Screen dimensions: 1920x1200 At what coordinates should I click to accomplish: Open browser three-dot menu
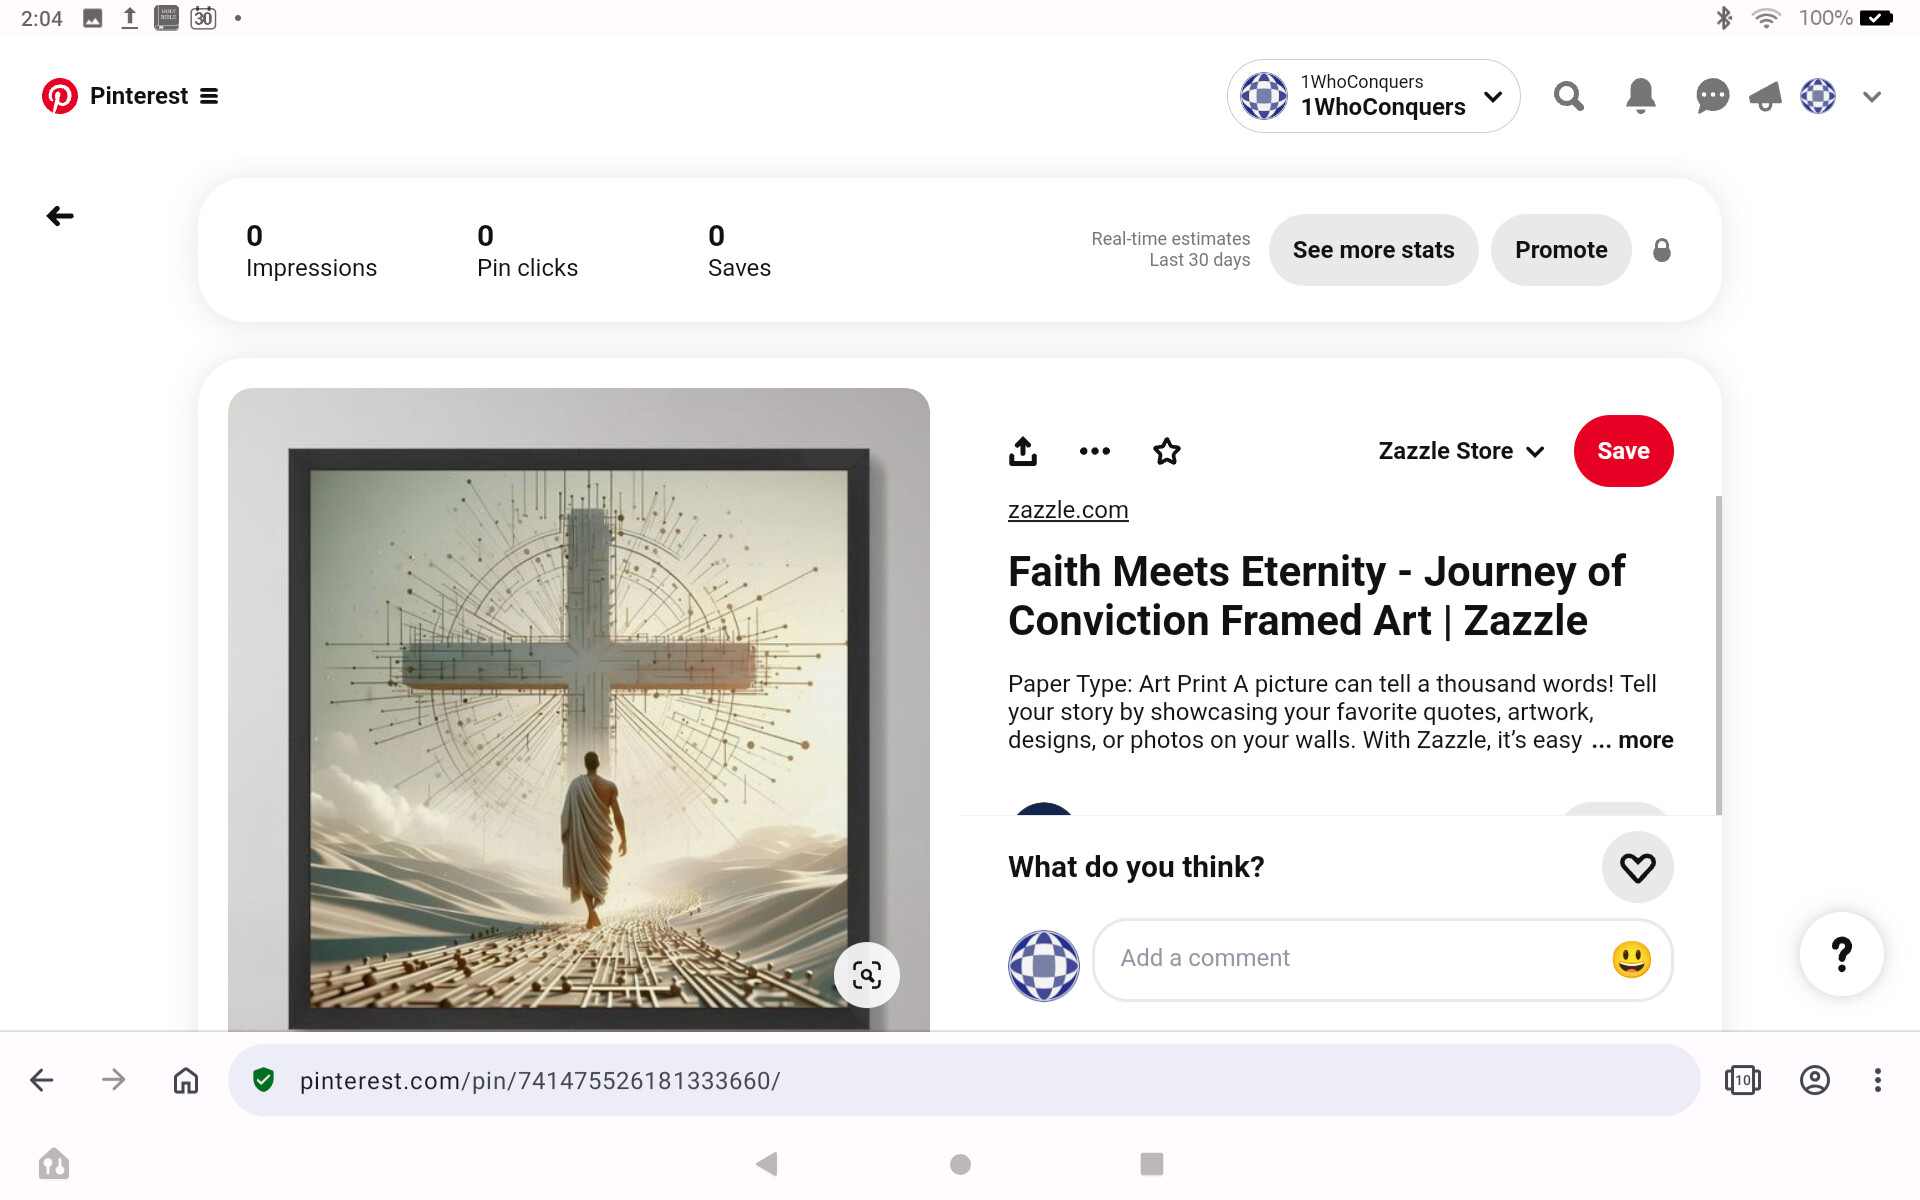pos(1878,1080)
